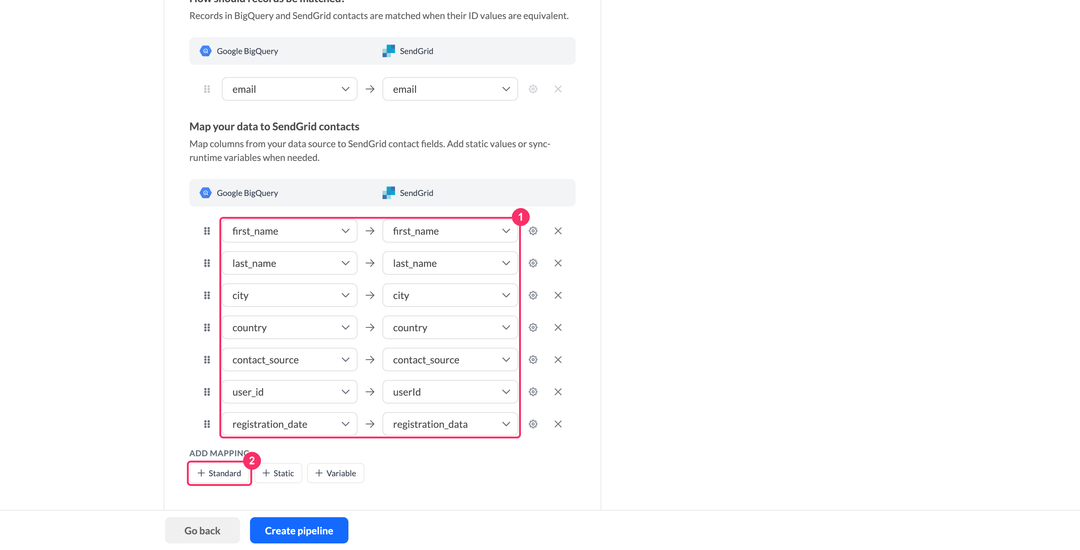Click 'Map your data to SendGrid contacts' heading

click(274, 127)
